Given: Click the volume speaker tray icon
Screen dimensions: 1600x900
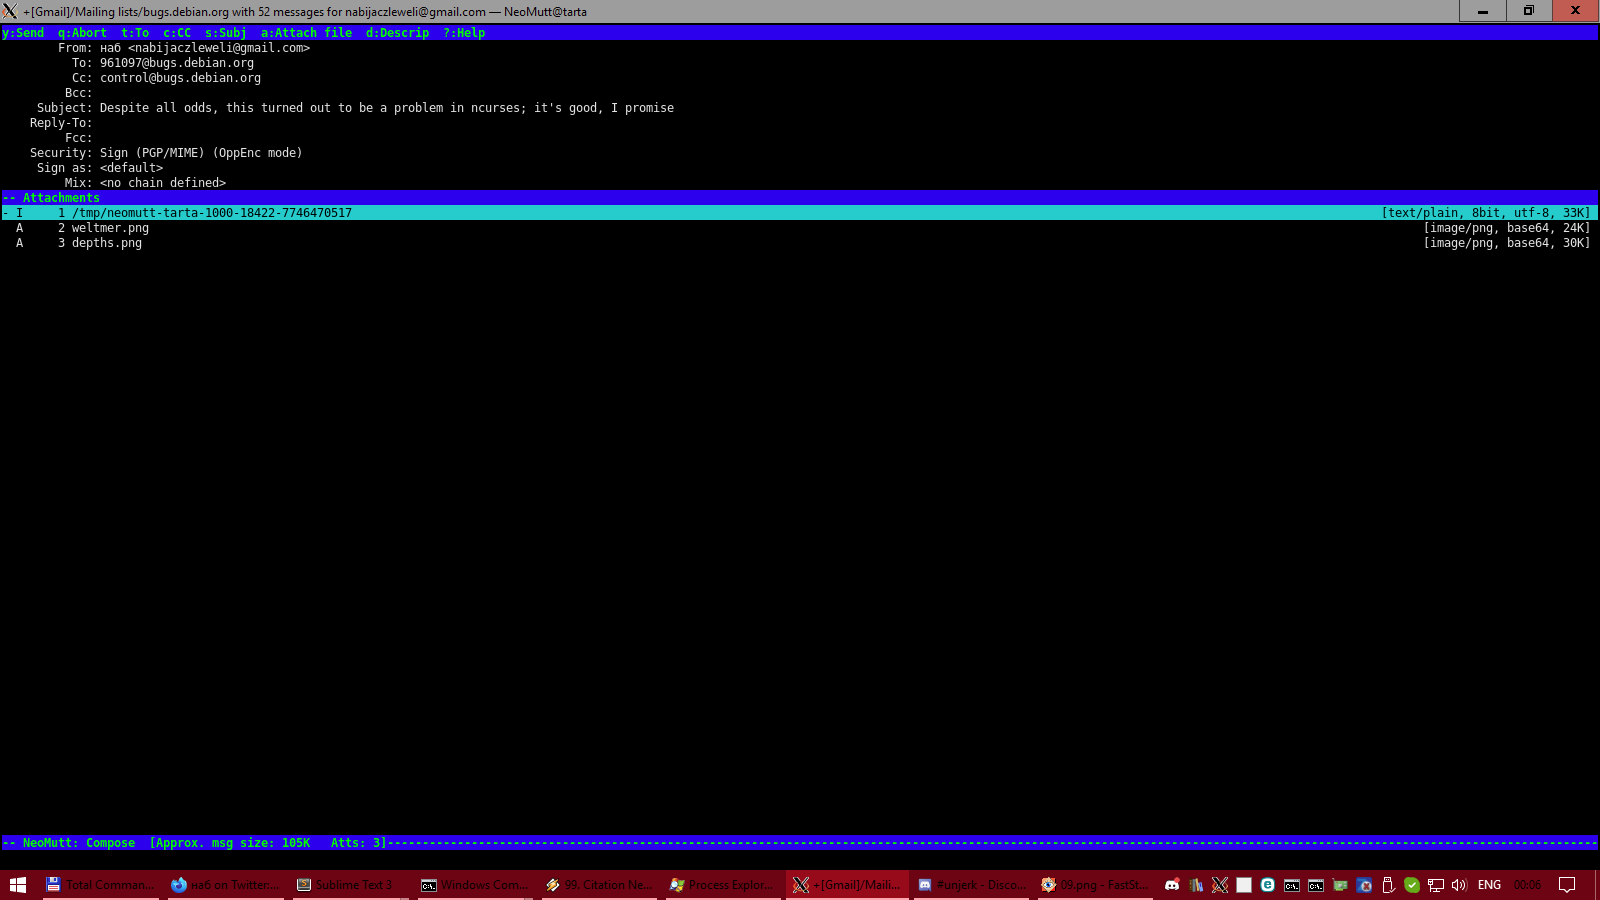Looking at the screenshot, I should 1459,885.
